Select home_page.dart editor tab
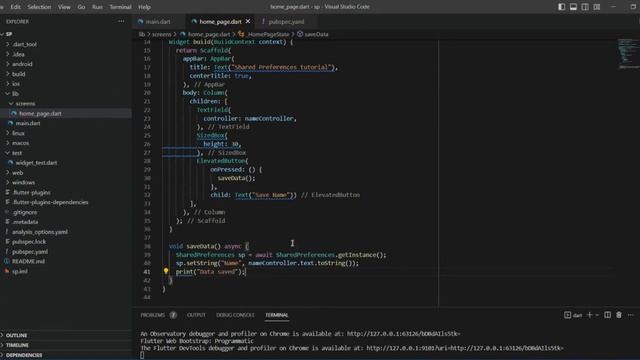This screenshot has width=640, height=360. (220, 22)
